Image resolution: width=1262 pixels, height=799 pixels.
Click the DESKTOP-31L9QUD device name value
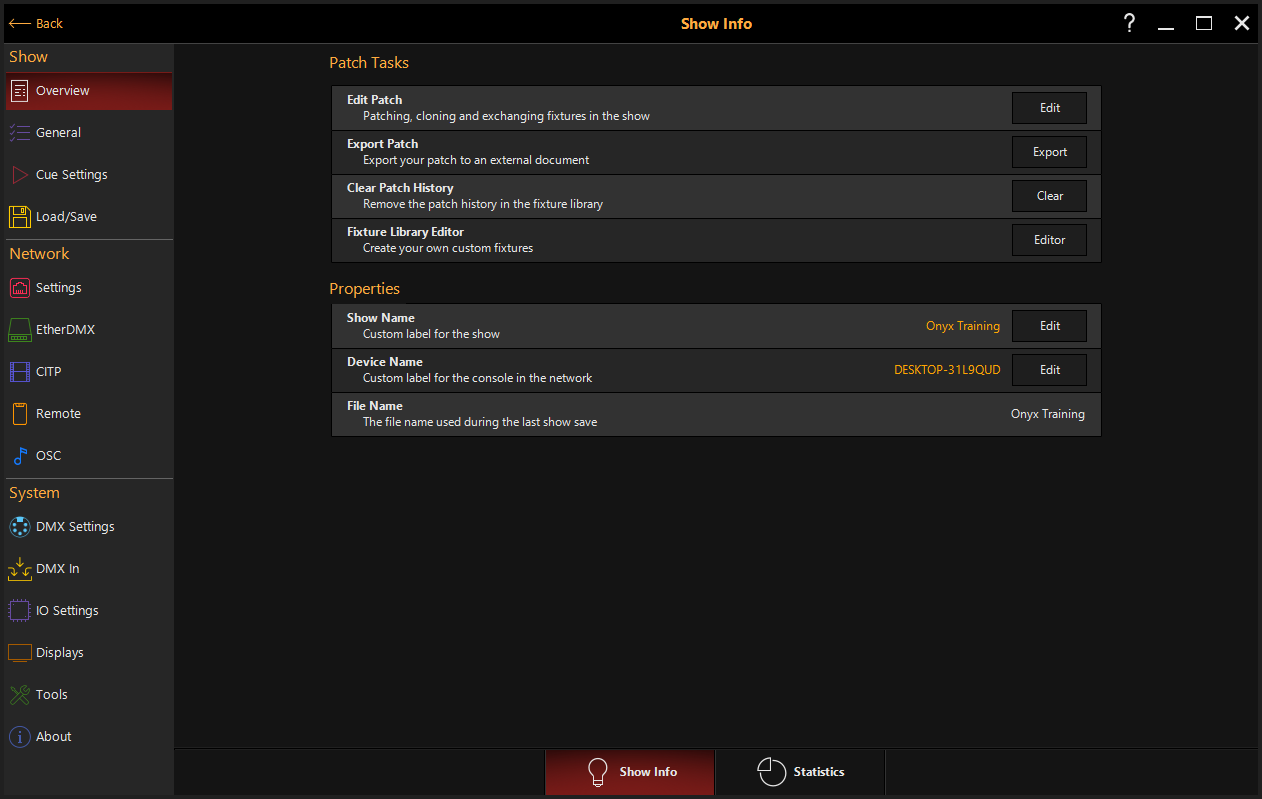pos(947,370)
